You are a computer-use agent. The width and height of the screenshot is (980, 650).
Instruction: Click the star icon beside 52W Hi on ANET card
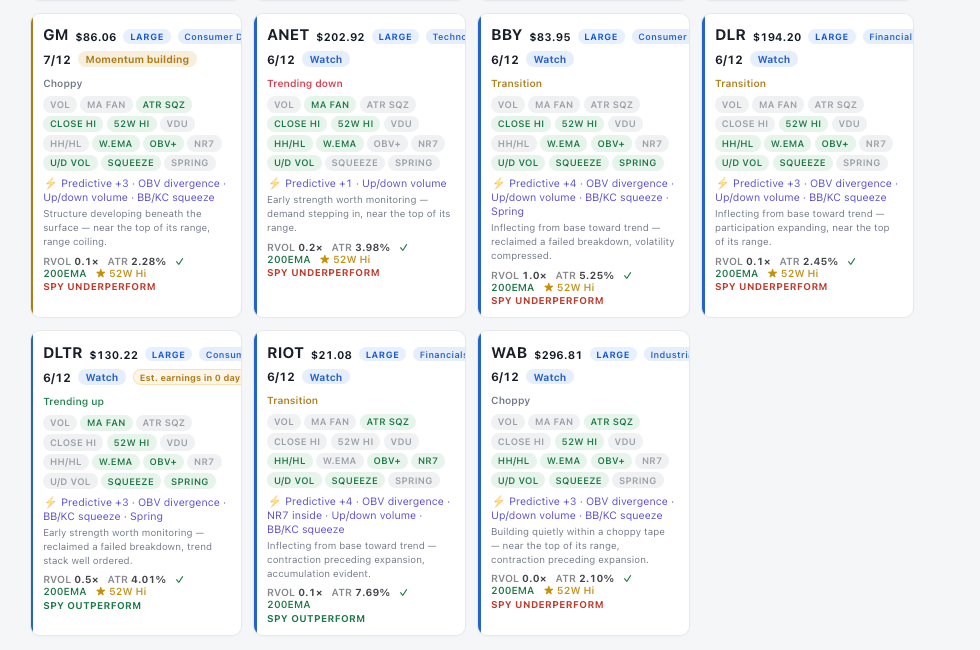click(x=324, y=259)
